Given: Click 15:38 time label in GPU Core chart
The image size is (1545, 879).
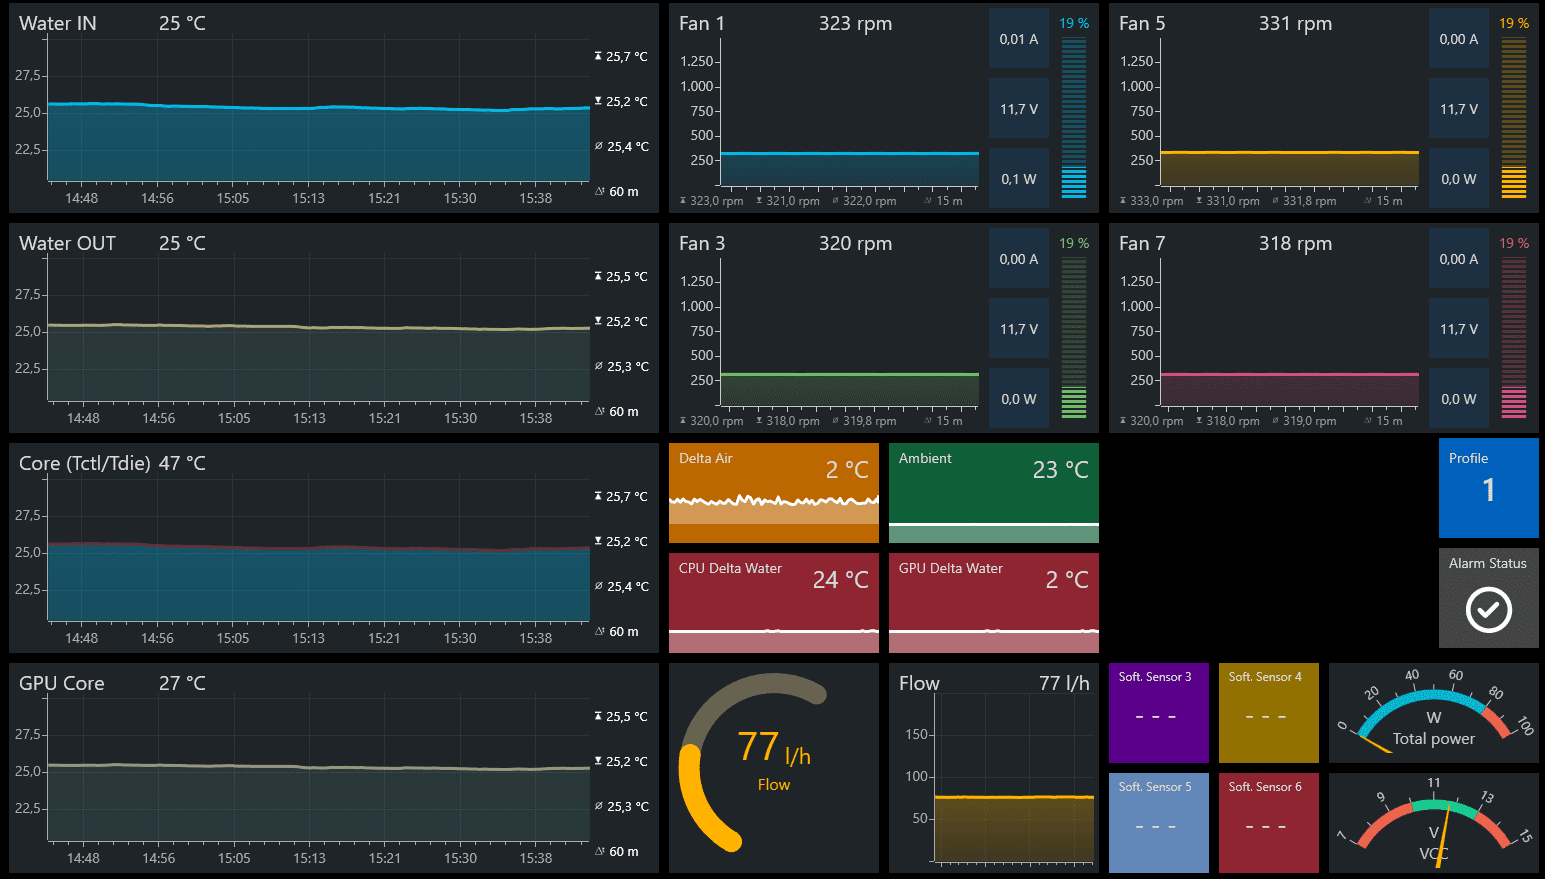Looking at the screenshot, I should click(x=536, y=858).
